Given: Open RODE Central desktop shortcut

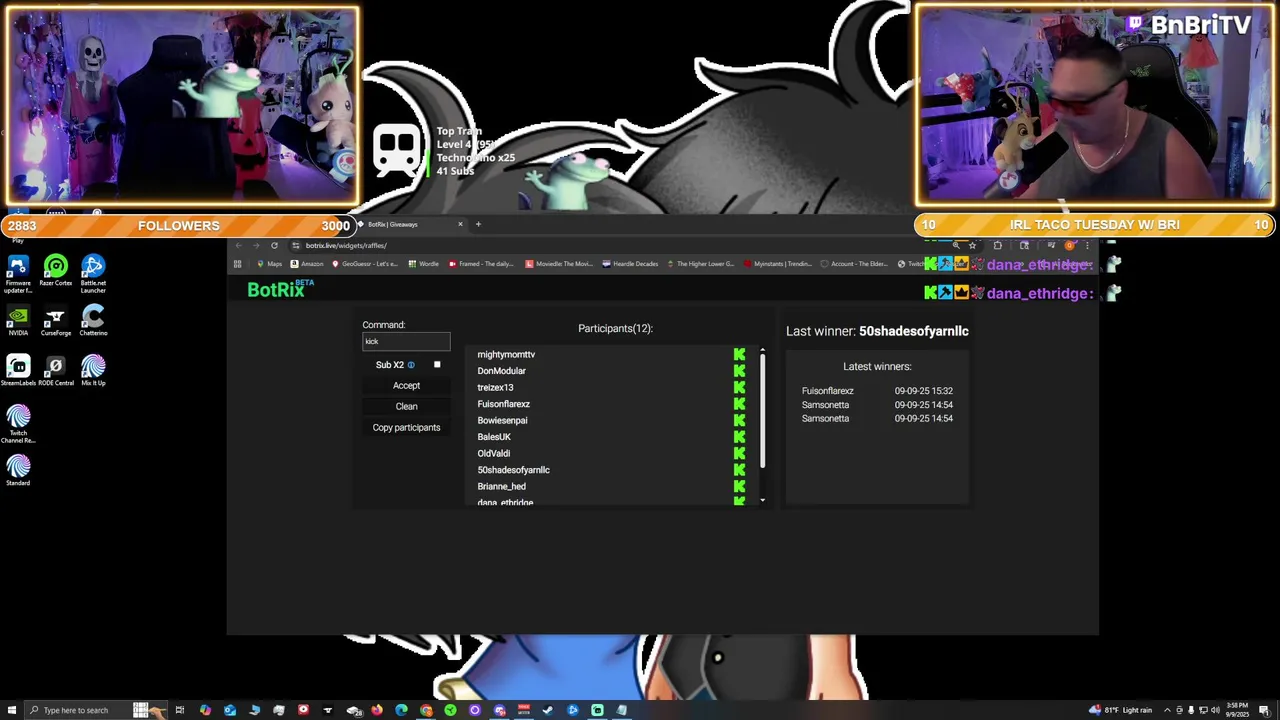Looking at the screenshot, I should (x=55, y=370).
